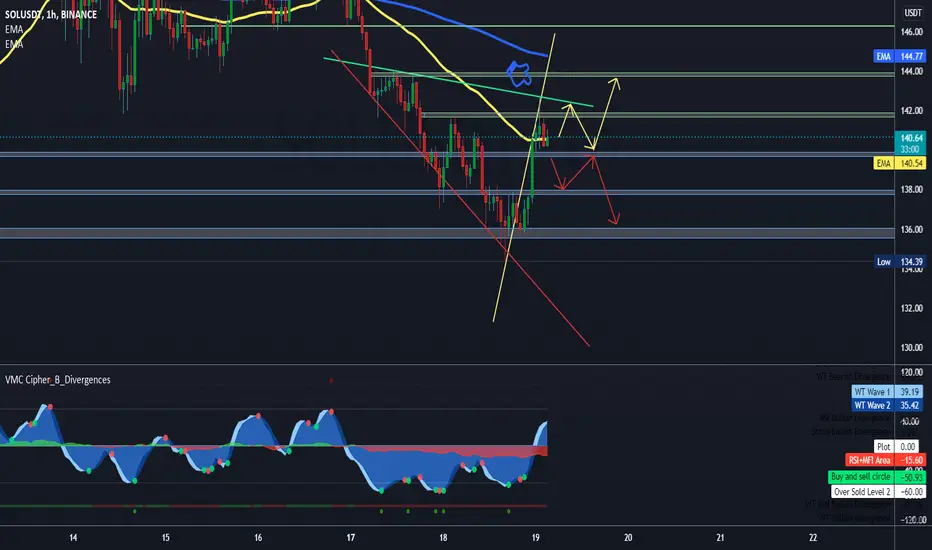The width and height of the screenshot is (932, 550).
Task: Click the 146.00 price axis value
Action: tap(911, 32)
